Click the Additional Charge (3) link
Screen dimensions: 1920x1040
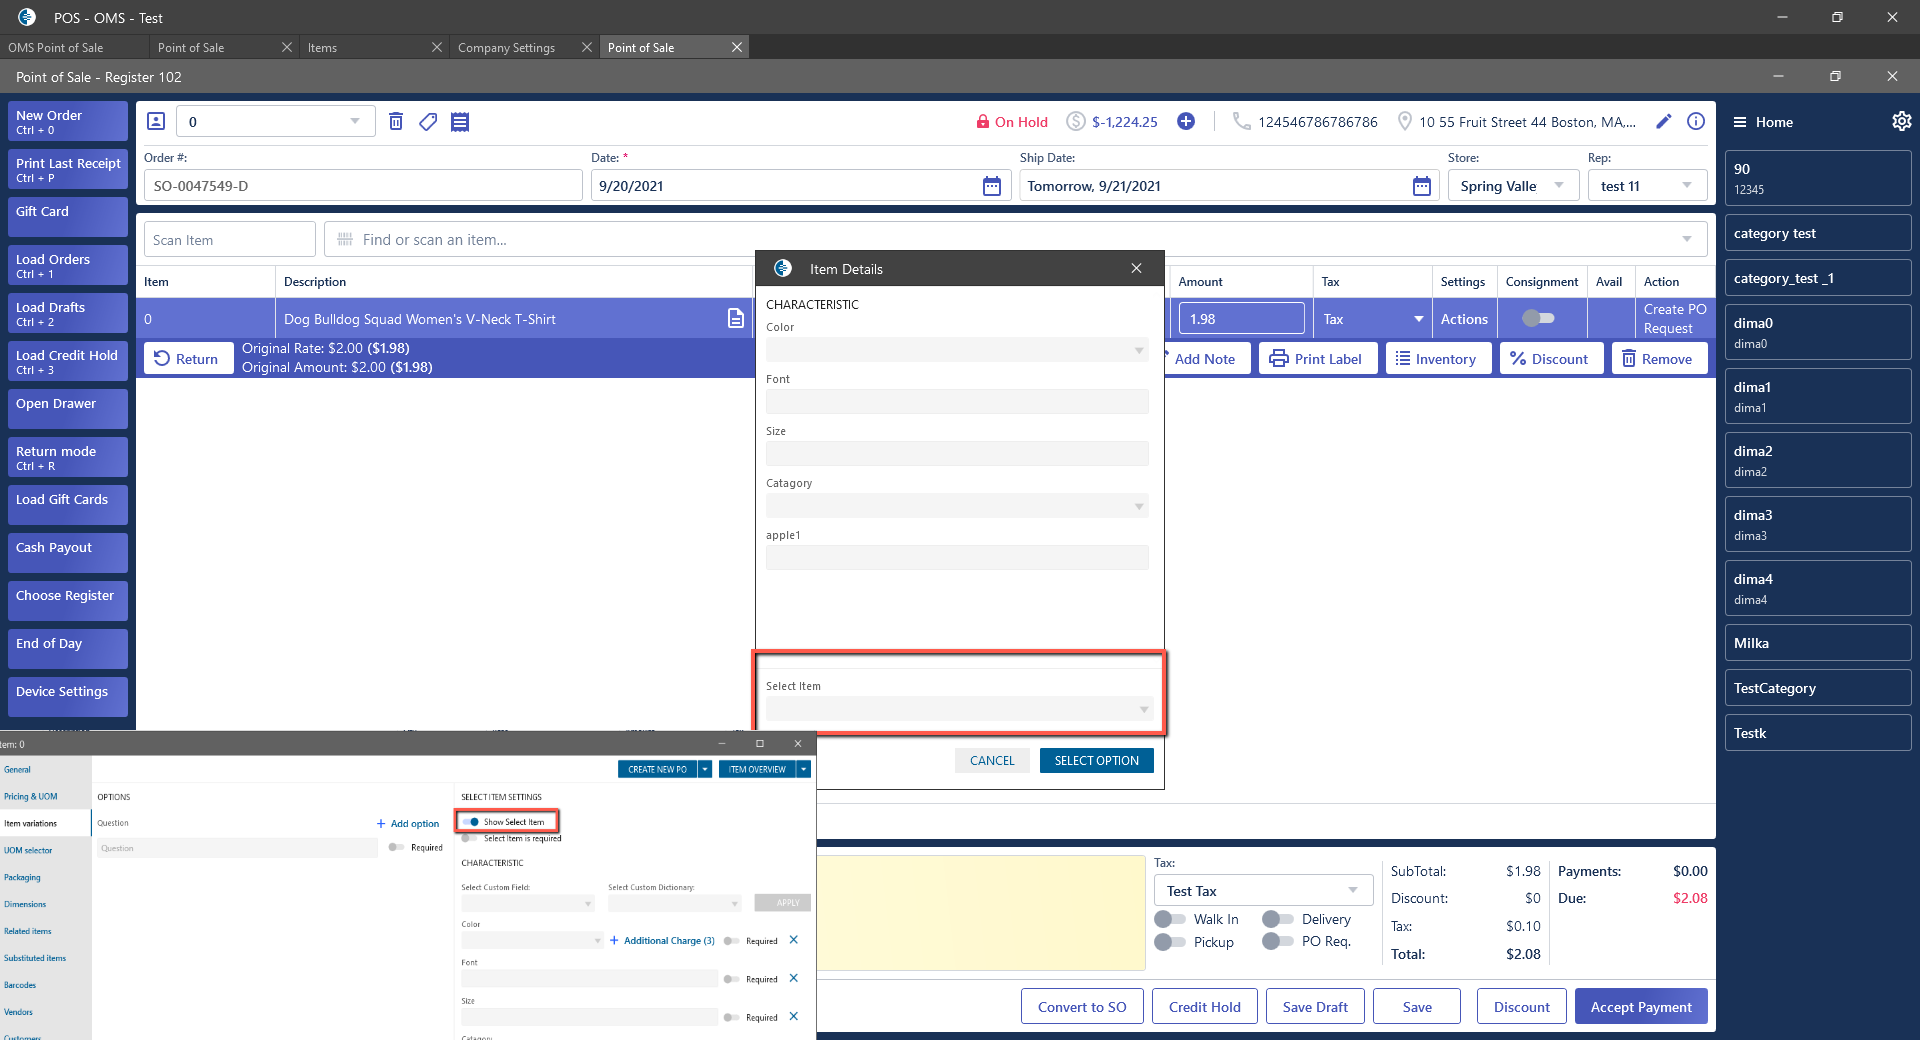coord(662,941)
